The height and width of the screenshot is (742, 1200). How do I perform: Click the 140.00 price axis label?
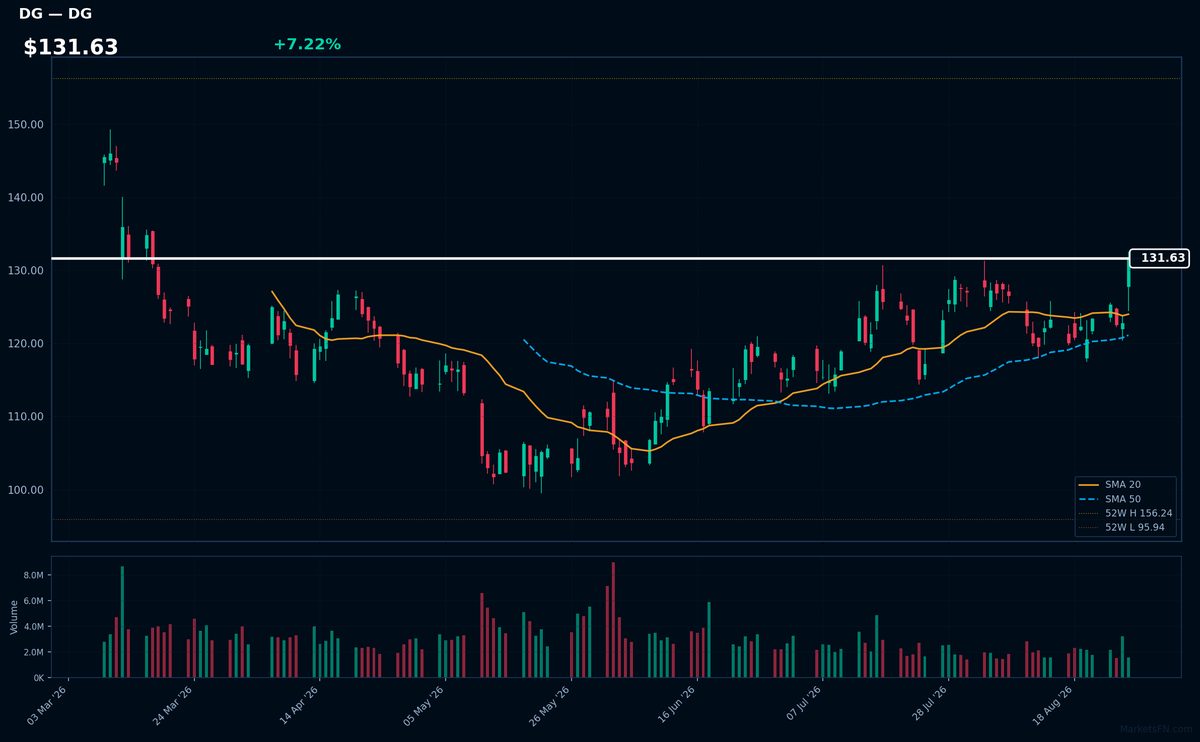[x=25, y=198]
